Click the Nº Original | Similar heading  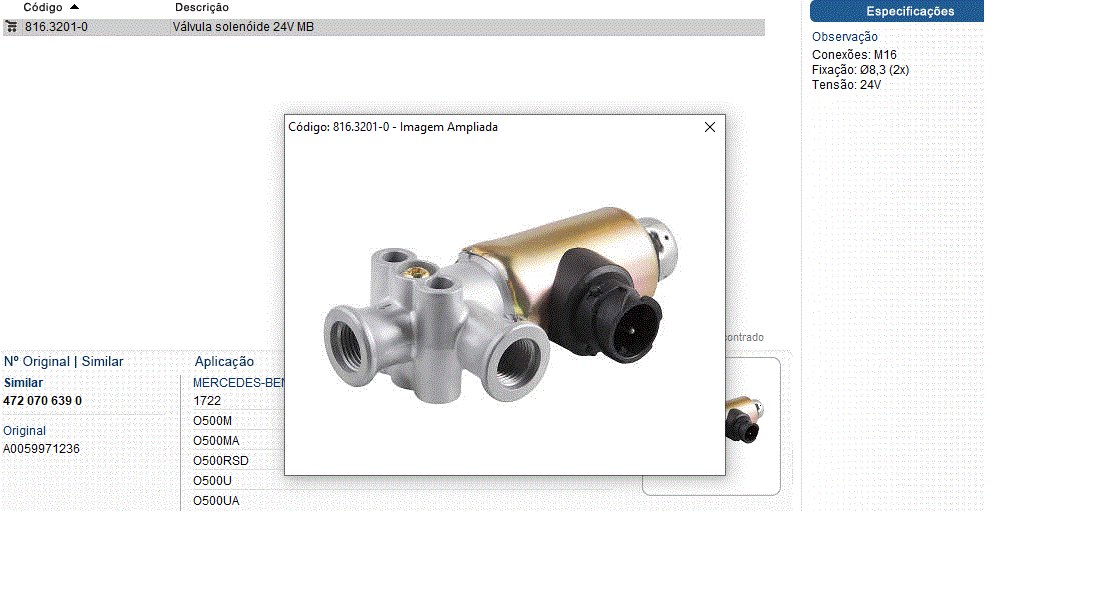tap(64, 361)
